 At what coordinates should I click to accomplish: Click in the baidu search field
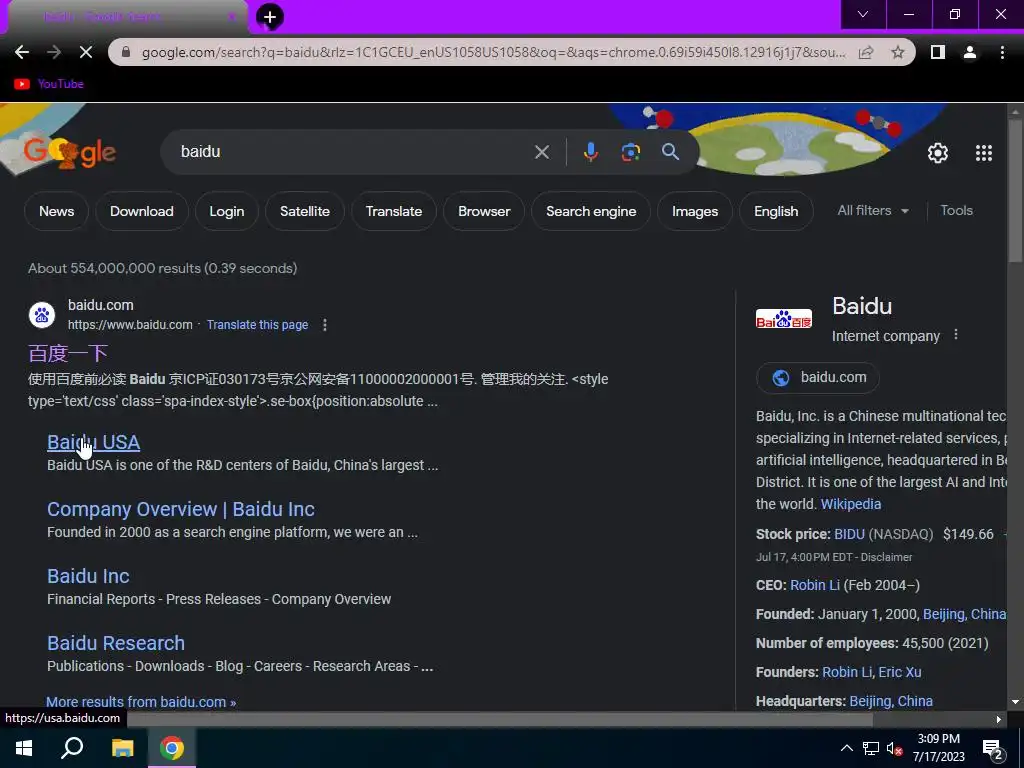[x=353, y=152]
